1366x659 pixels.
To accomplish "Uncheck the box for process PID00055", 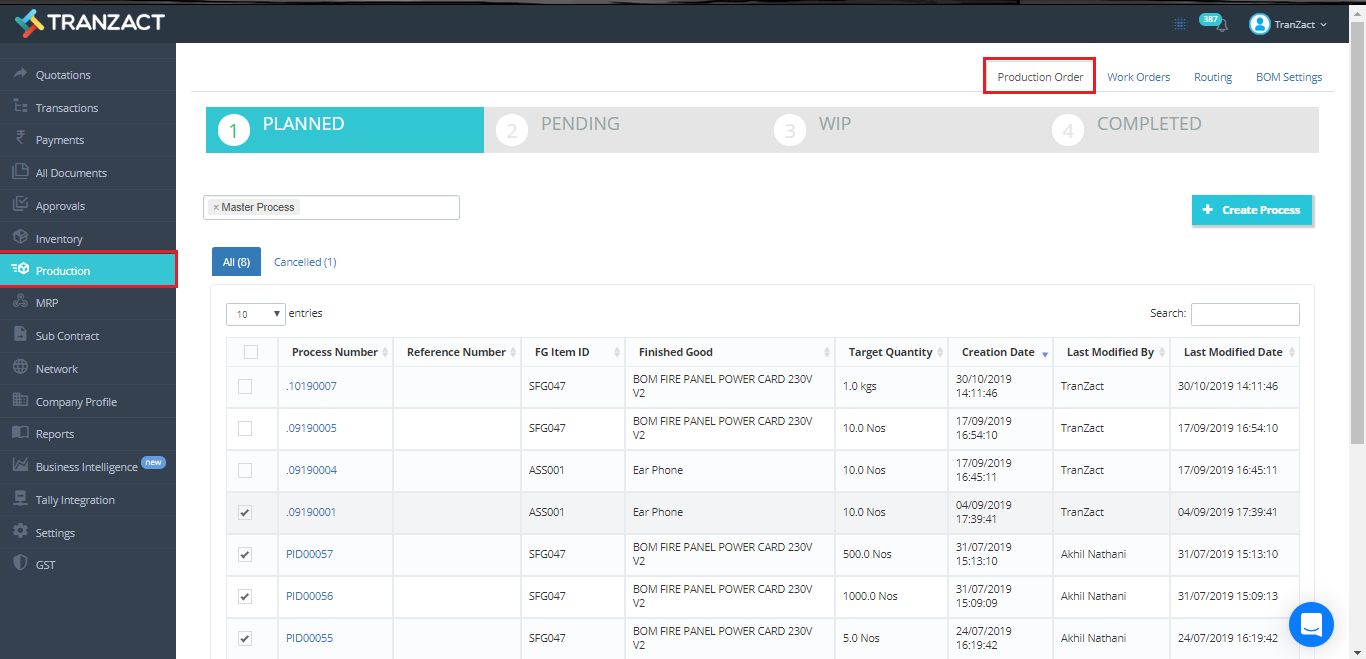I will pyautogui.click(x=245, y=638).
